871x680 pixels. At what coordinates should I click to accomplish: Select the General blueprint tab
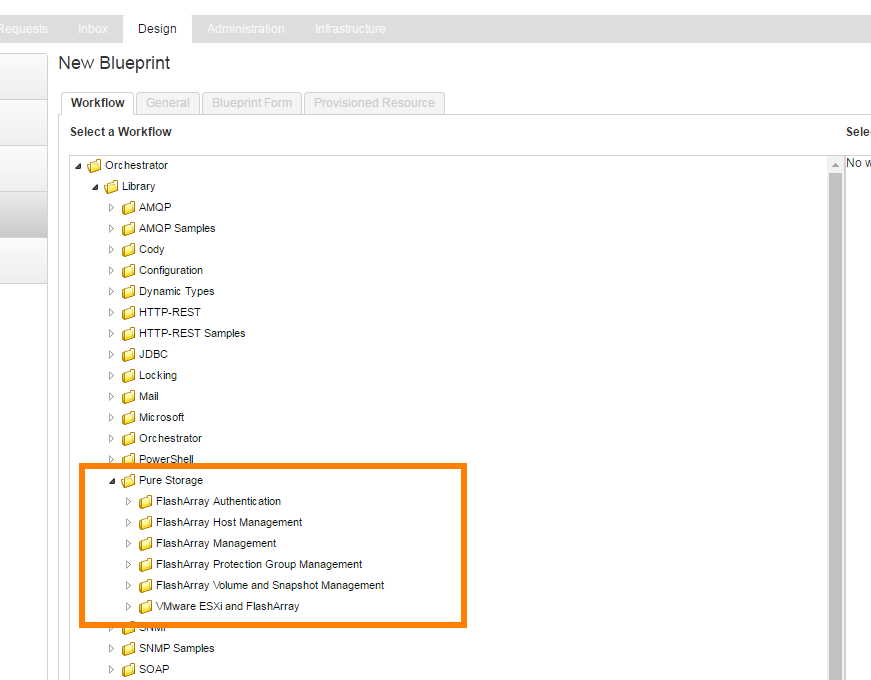[x=168, y=103]
